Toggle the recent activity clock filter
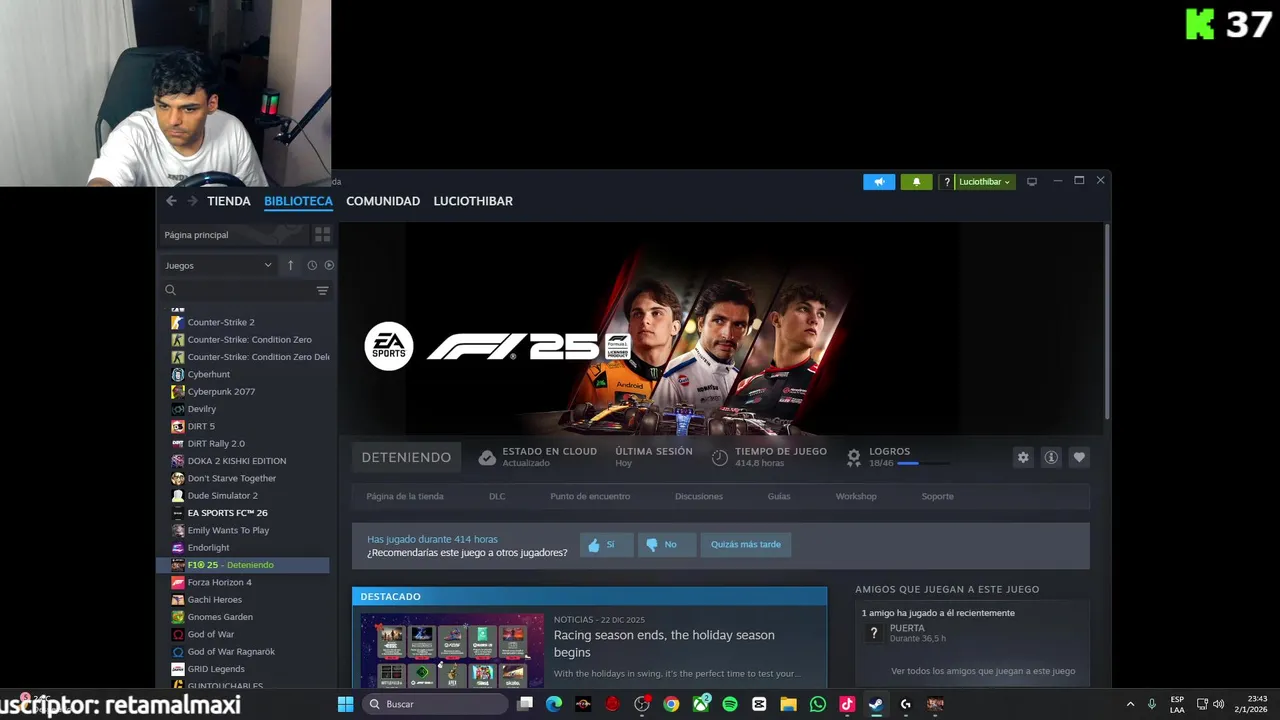 coord(312,266)
